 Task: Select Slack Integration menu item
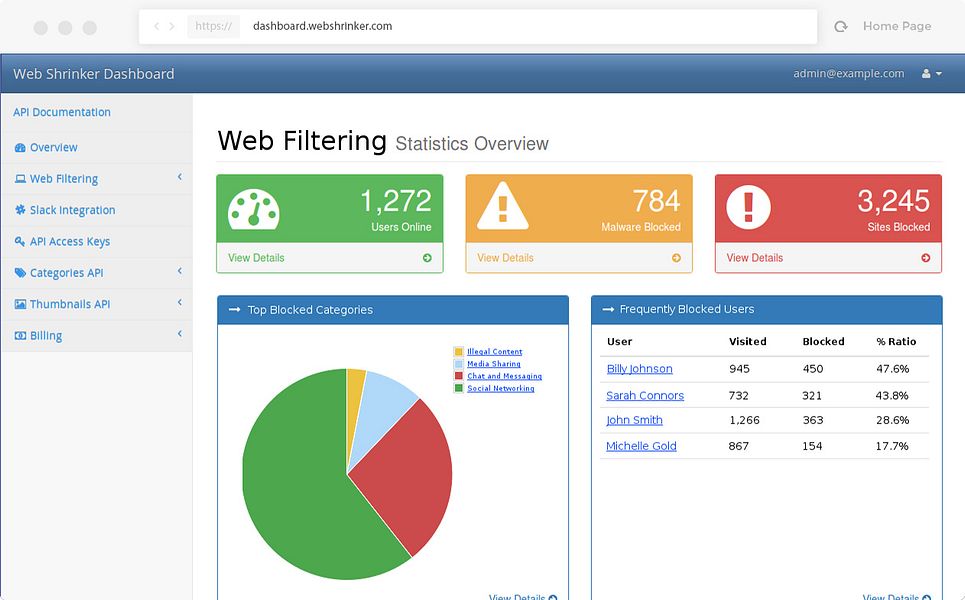pos(73,210)
